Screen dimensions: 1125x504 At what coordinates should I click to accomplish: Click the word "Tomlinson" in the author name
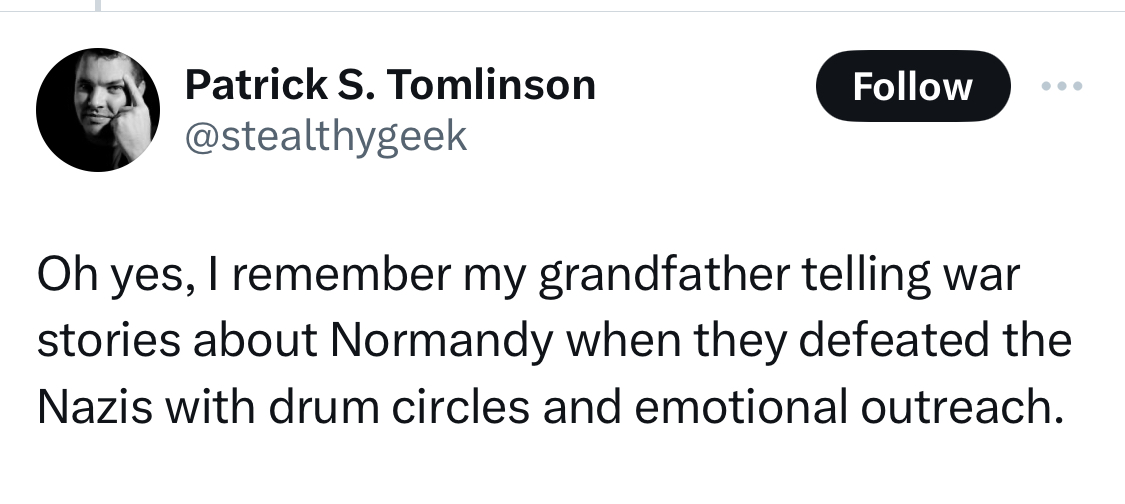(492, 85)
